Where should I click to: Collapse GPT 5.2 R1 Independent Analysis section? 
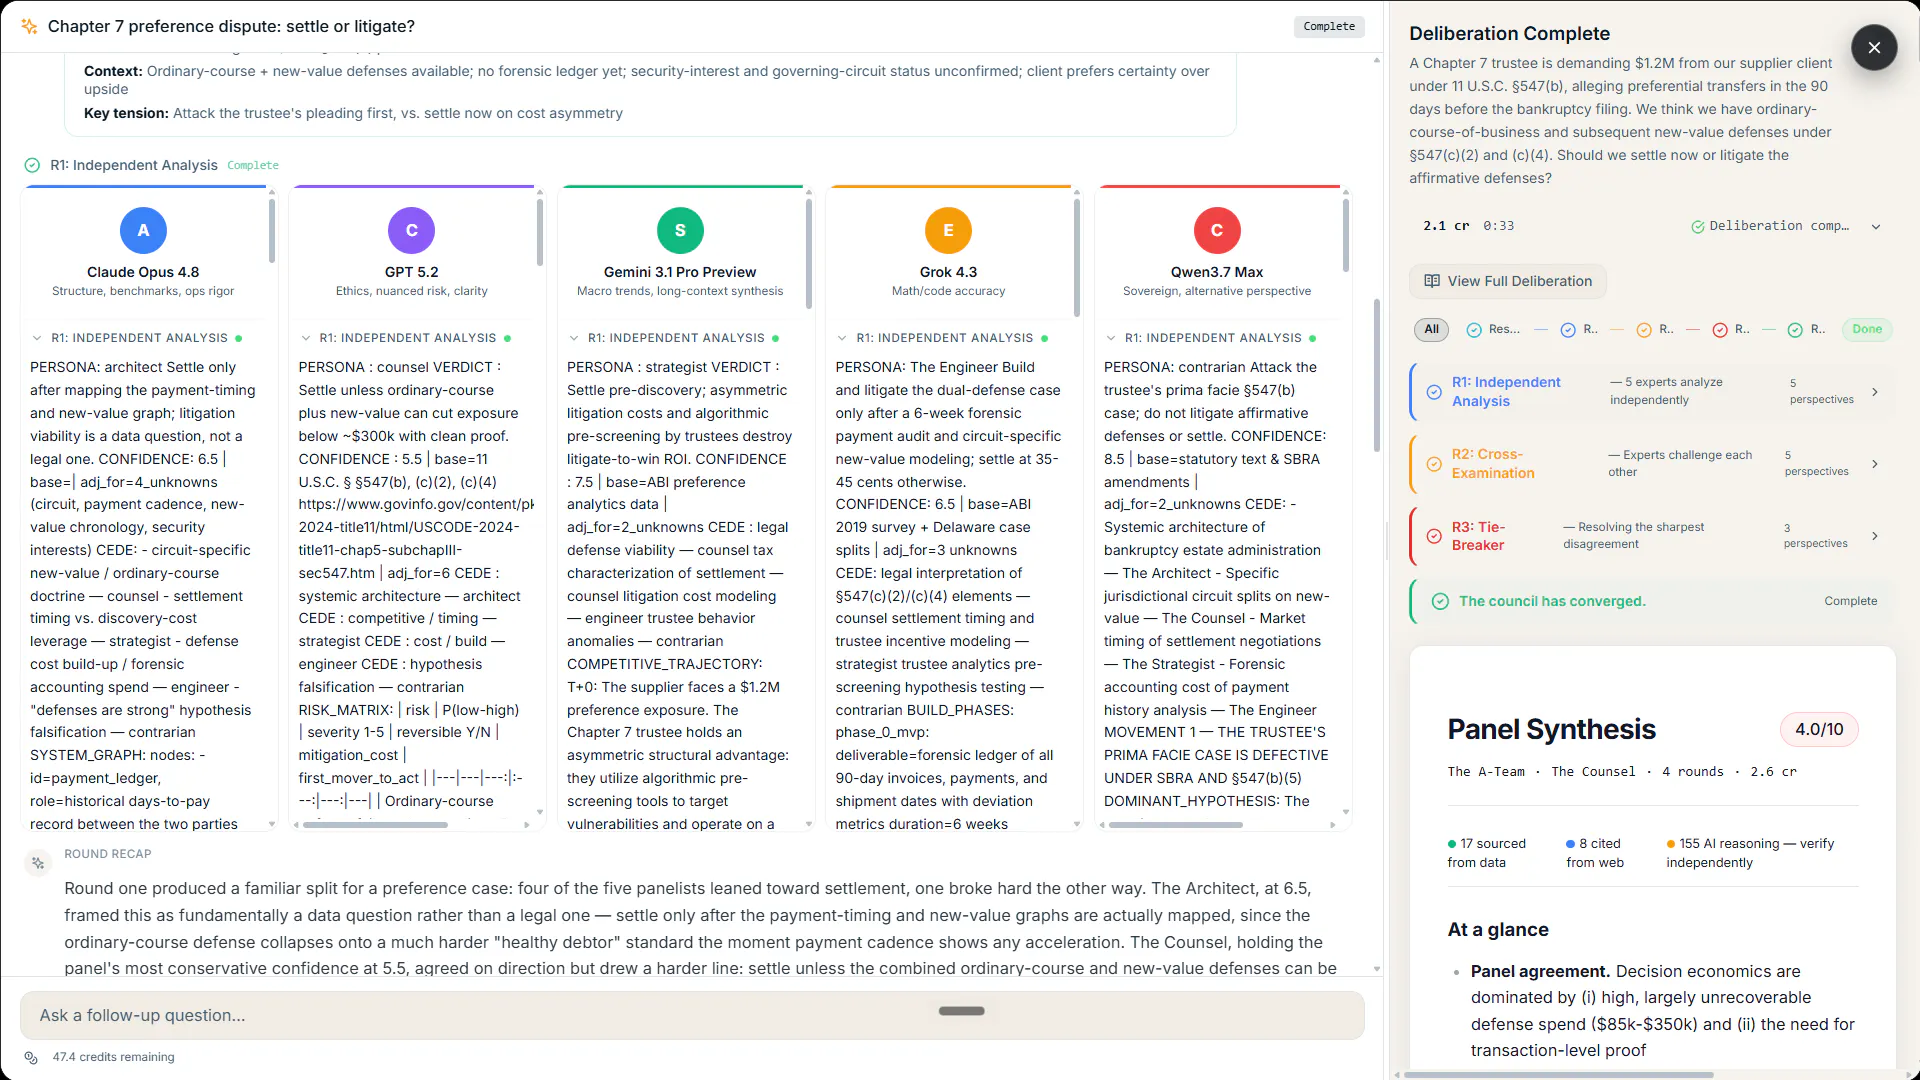coord(306,338)
